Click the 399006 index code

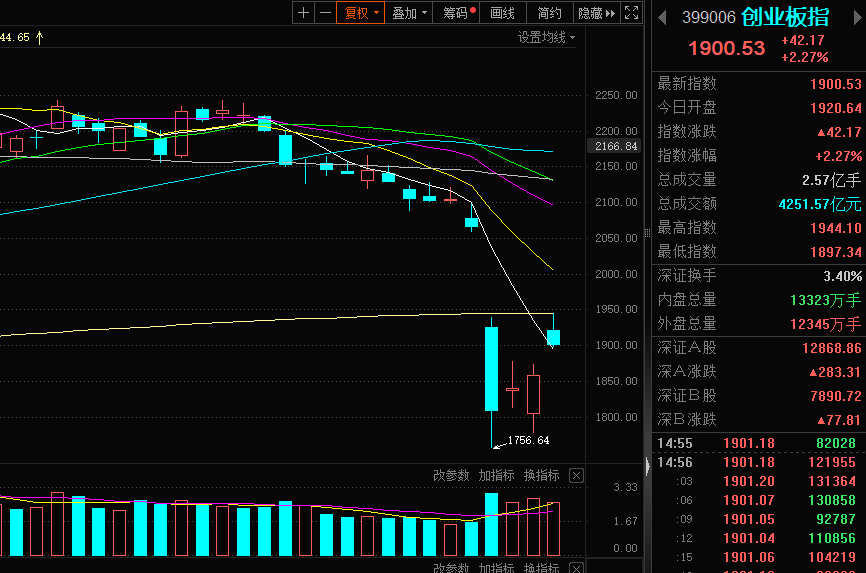pyautogui.click(x=709, y=18)
